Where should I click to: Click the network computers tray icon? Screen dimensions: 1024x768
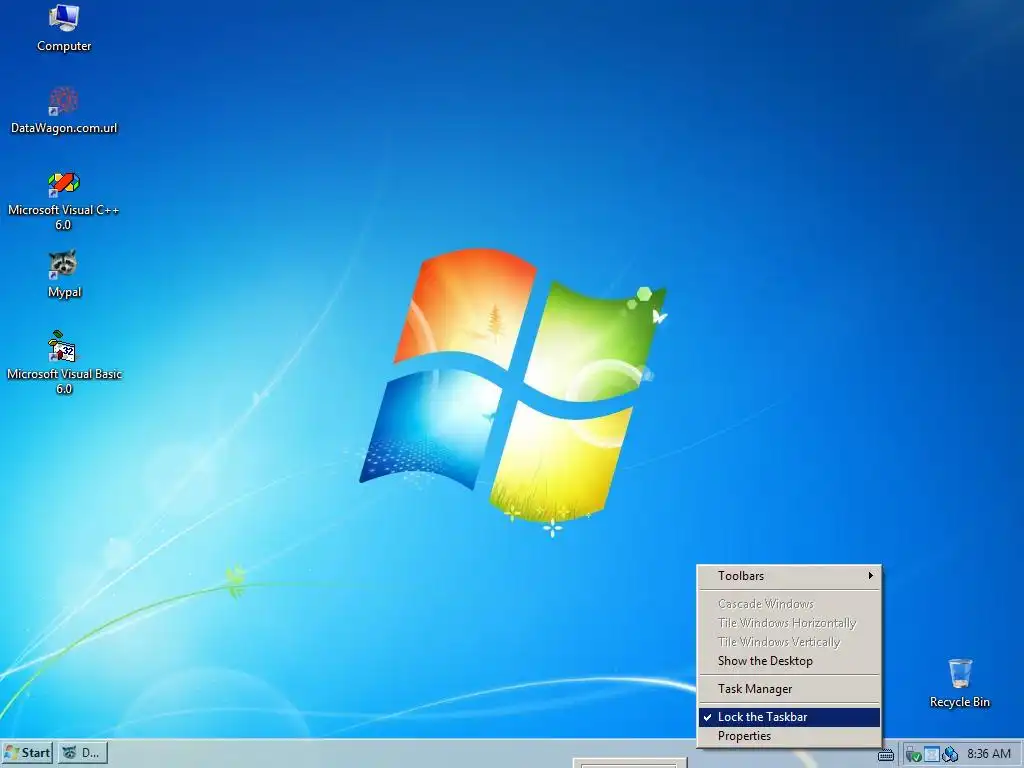coord(950,754)
